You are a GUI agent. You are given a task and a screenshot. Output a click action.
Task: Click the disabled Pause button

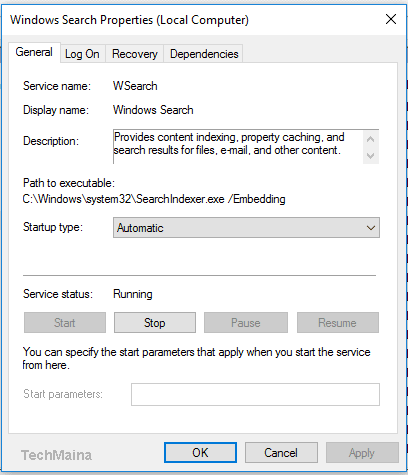point(246,323)
